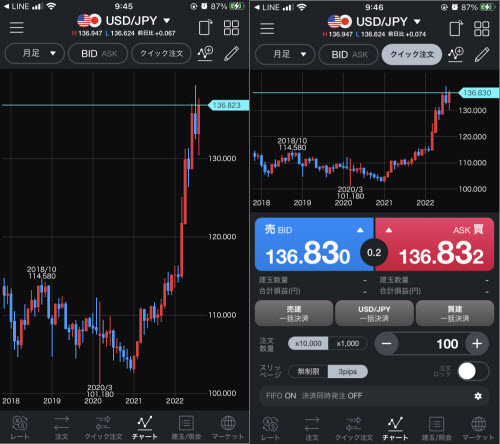This screenshot has width=500, height=444.
Task: Enable クイック注文 button on left screen toolbar
Action: pyautogui.click(x=161, y=53)
